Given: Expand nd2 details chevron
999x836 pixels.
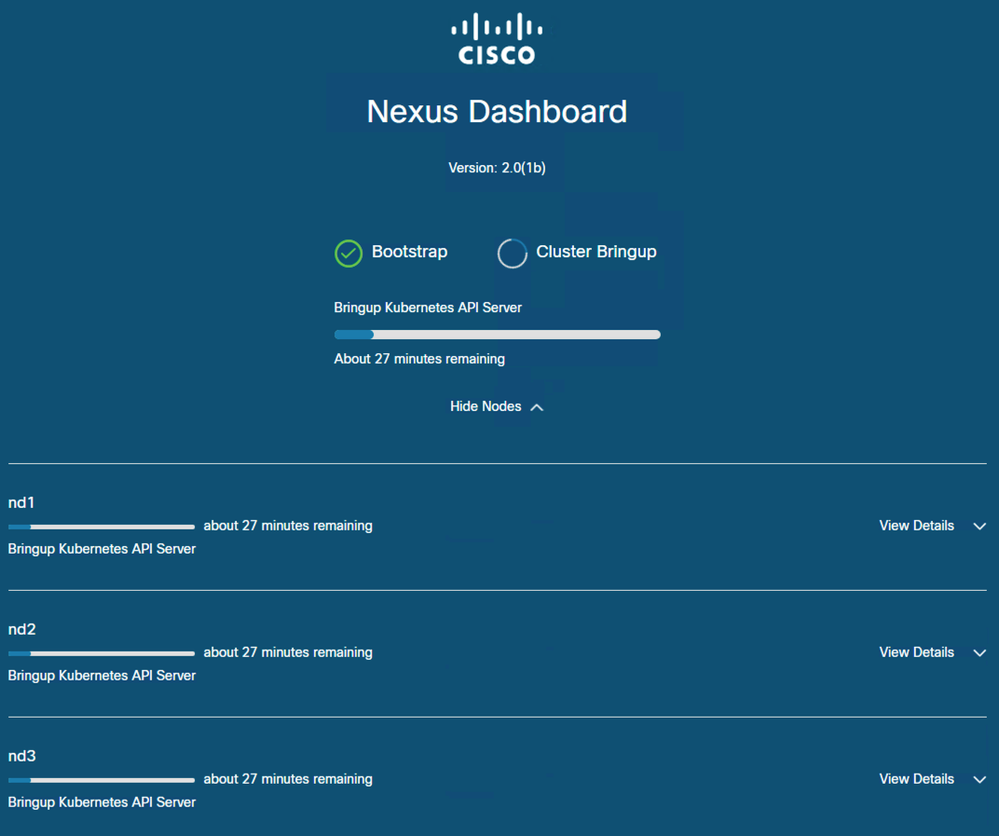Looking at the screenshot, I should pyautogui.click(x=980, y=653).
